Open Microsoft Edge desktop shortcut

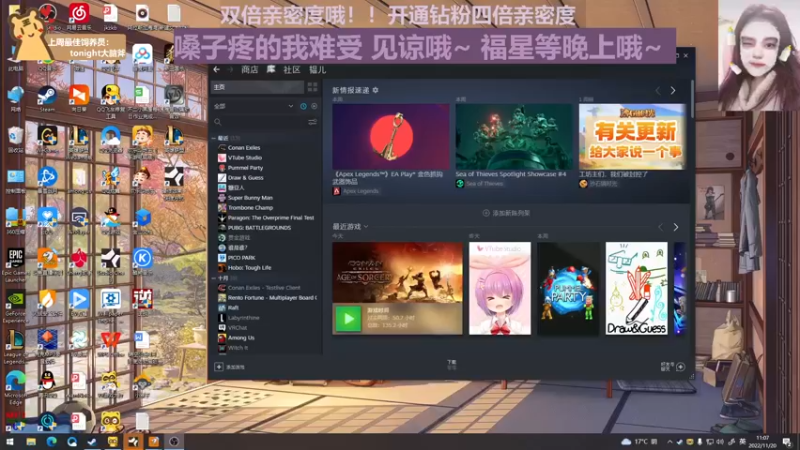pyautogui.click(x=15, y=388)
